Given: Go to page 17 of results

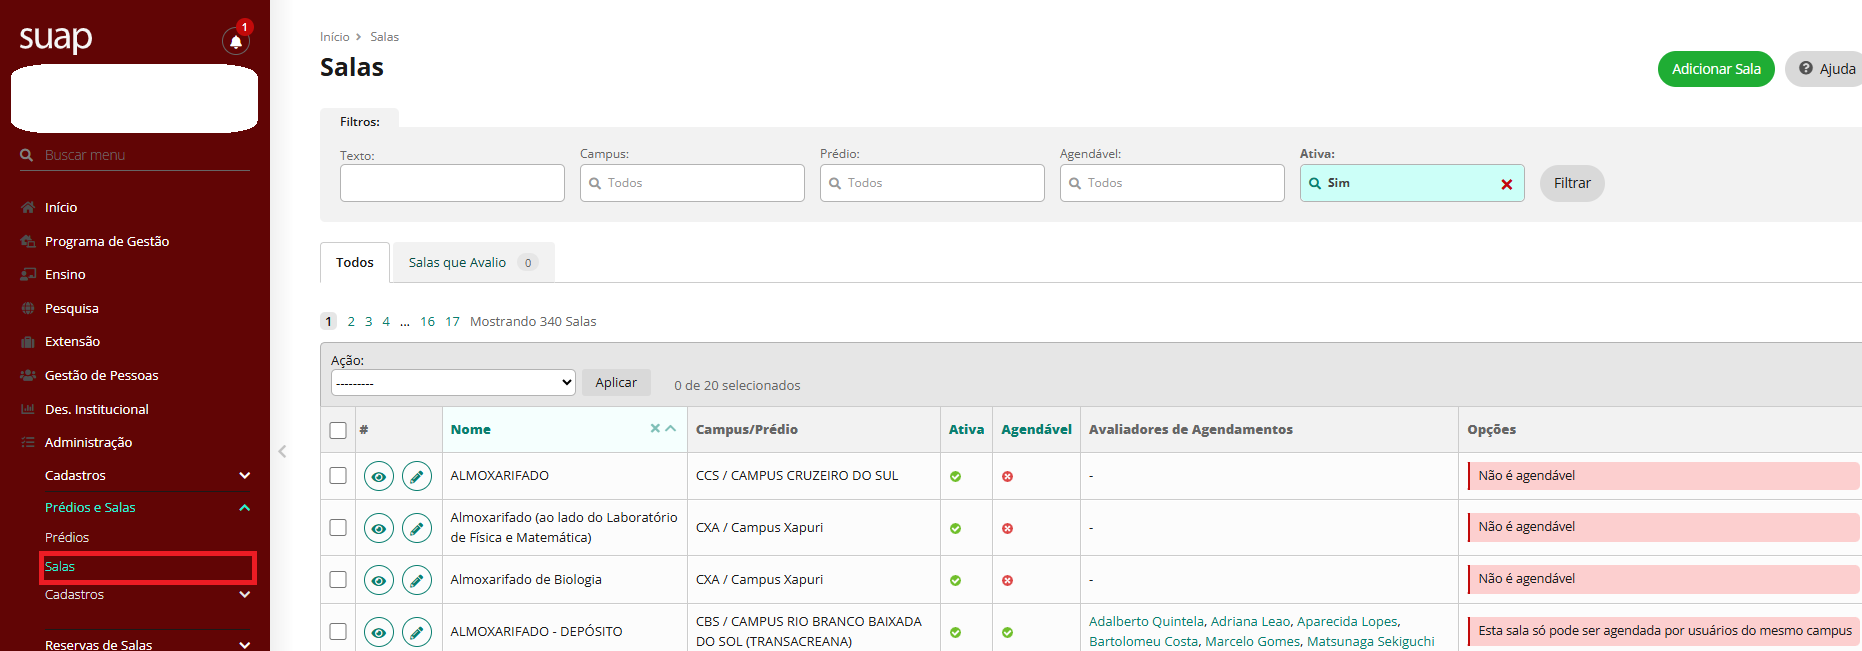Looking at the screenshot, I should 452,322.
